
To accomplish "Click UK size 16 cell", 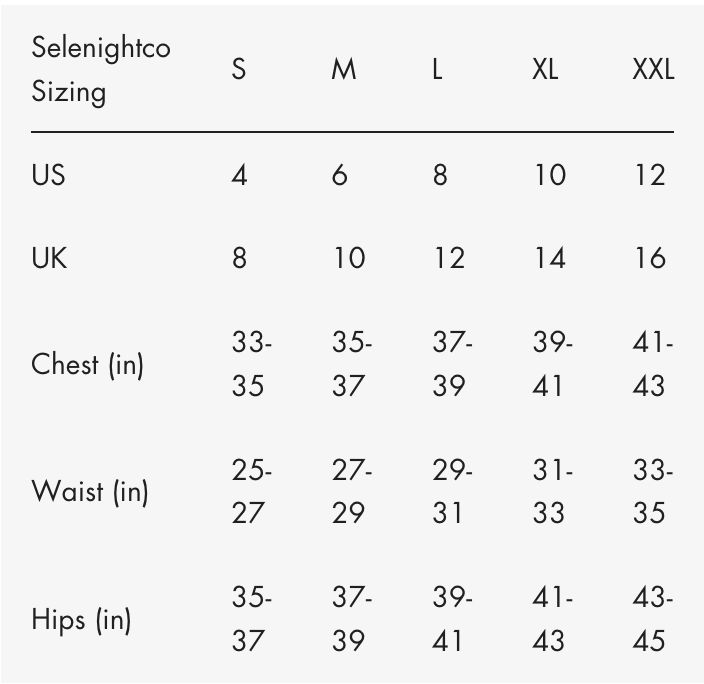I will (649, 258).
